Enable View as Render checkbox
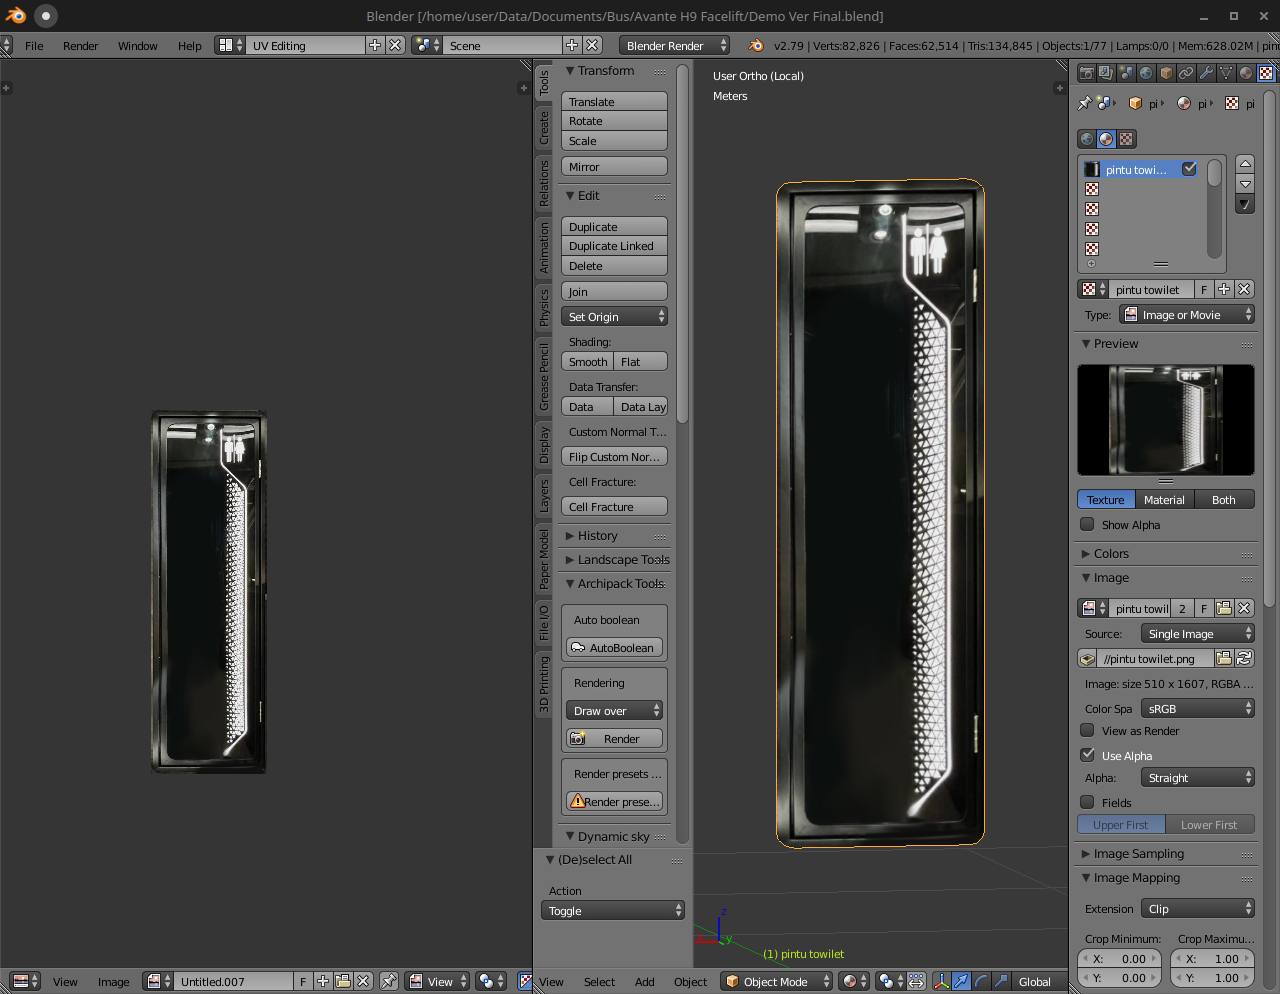Viewport: 1280px width, 994px height. pos(1087,730)
